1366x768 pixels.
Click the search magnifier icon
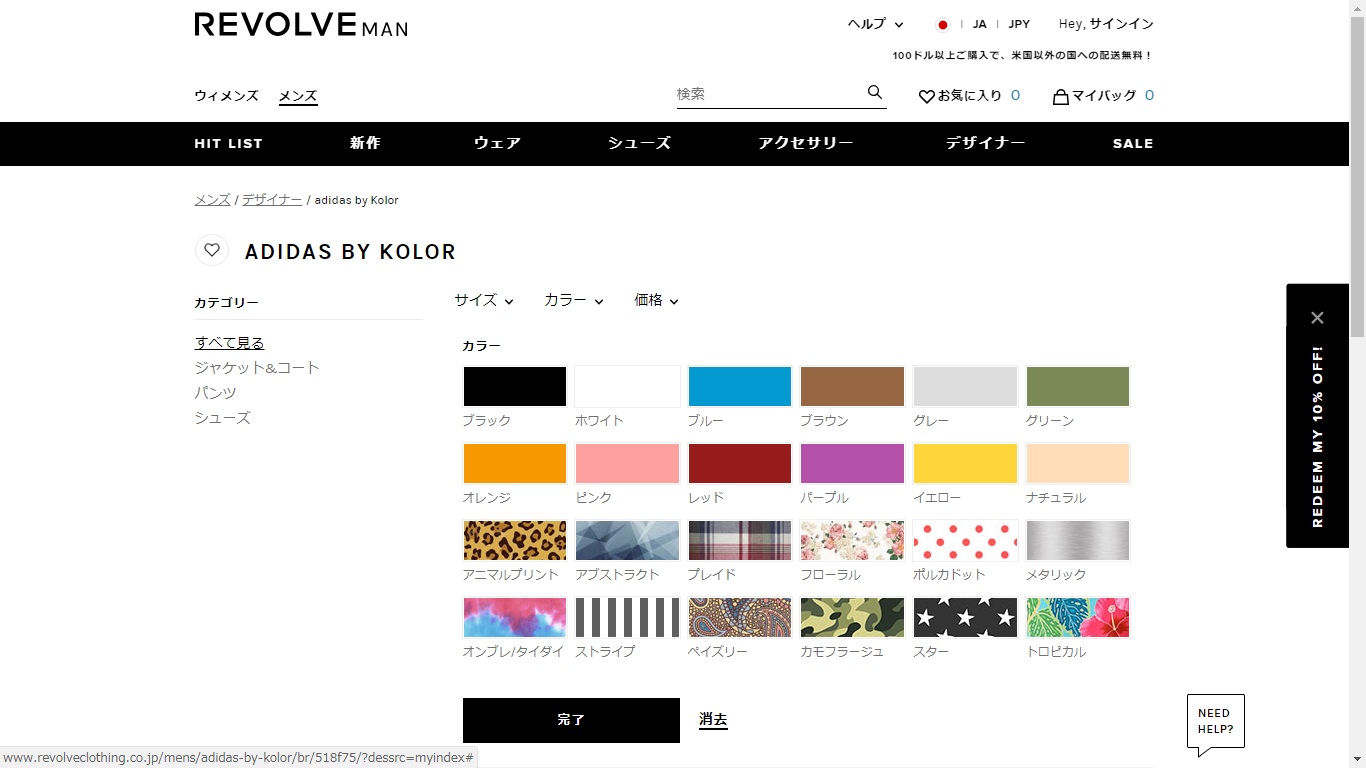point(875,93)
